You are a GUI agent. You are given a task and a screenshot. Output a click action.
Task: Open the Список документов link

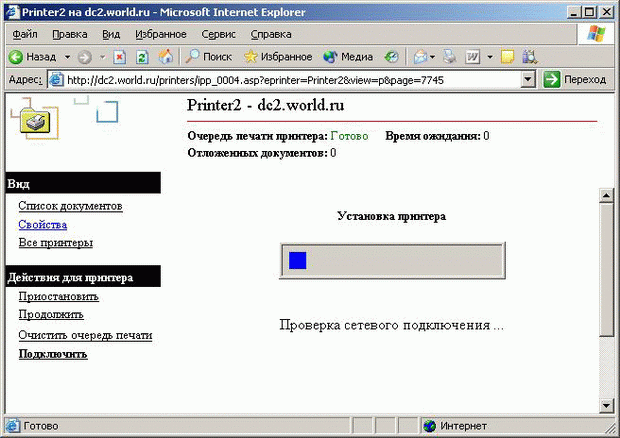point(70,206)
